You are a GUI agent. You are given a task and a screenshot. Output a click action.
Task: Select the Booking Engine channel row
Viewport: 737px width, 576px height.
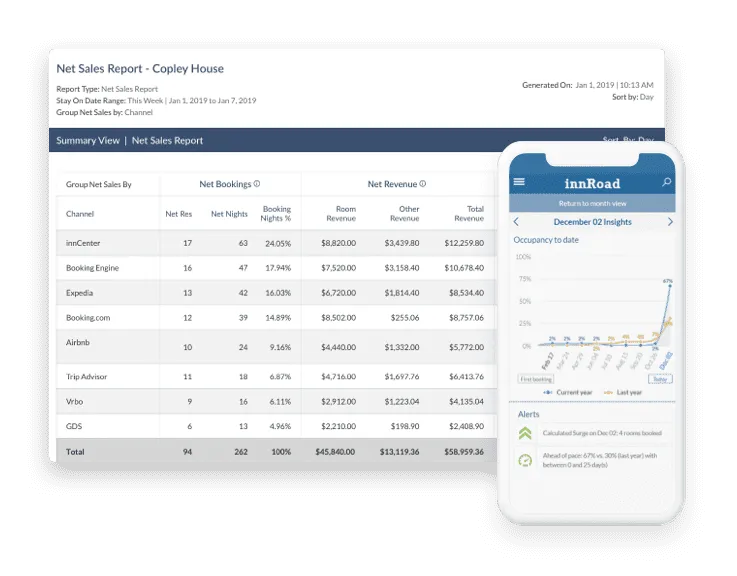(x=276, y=268)
